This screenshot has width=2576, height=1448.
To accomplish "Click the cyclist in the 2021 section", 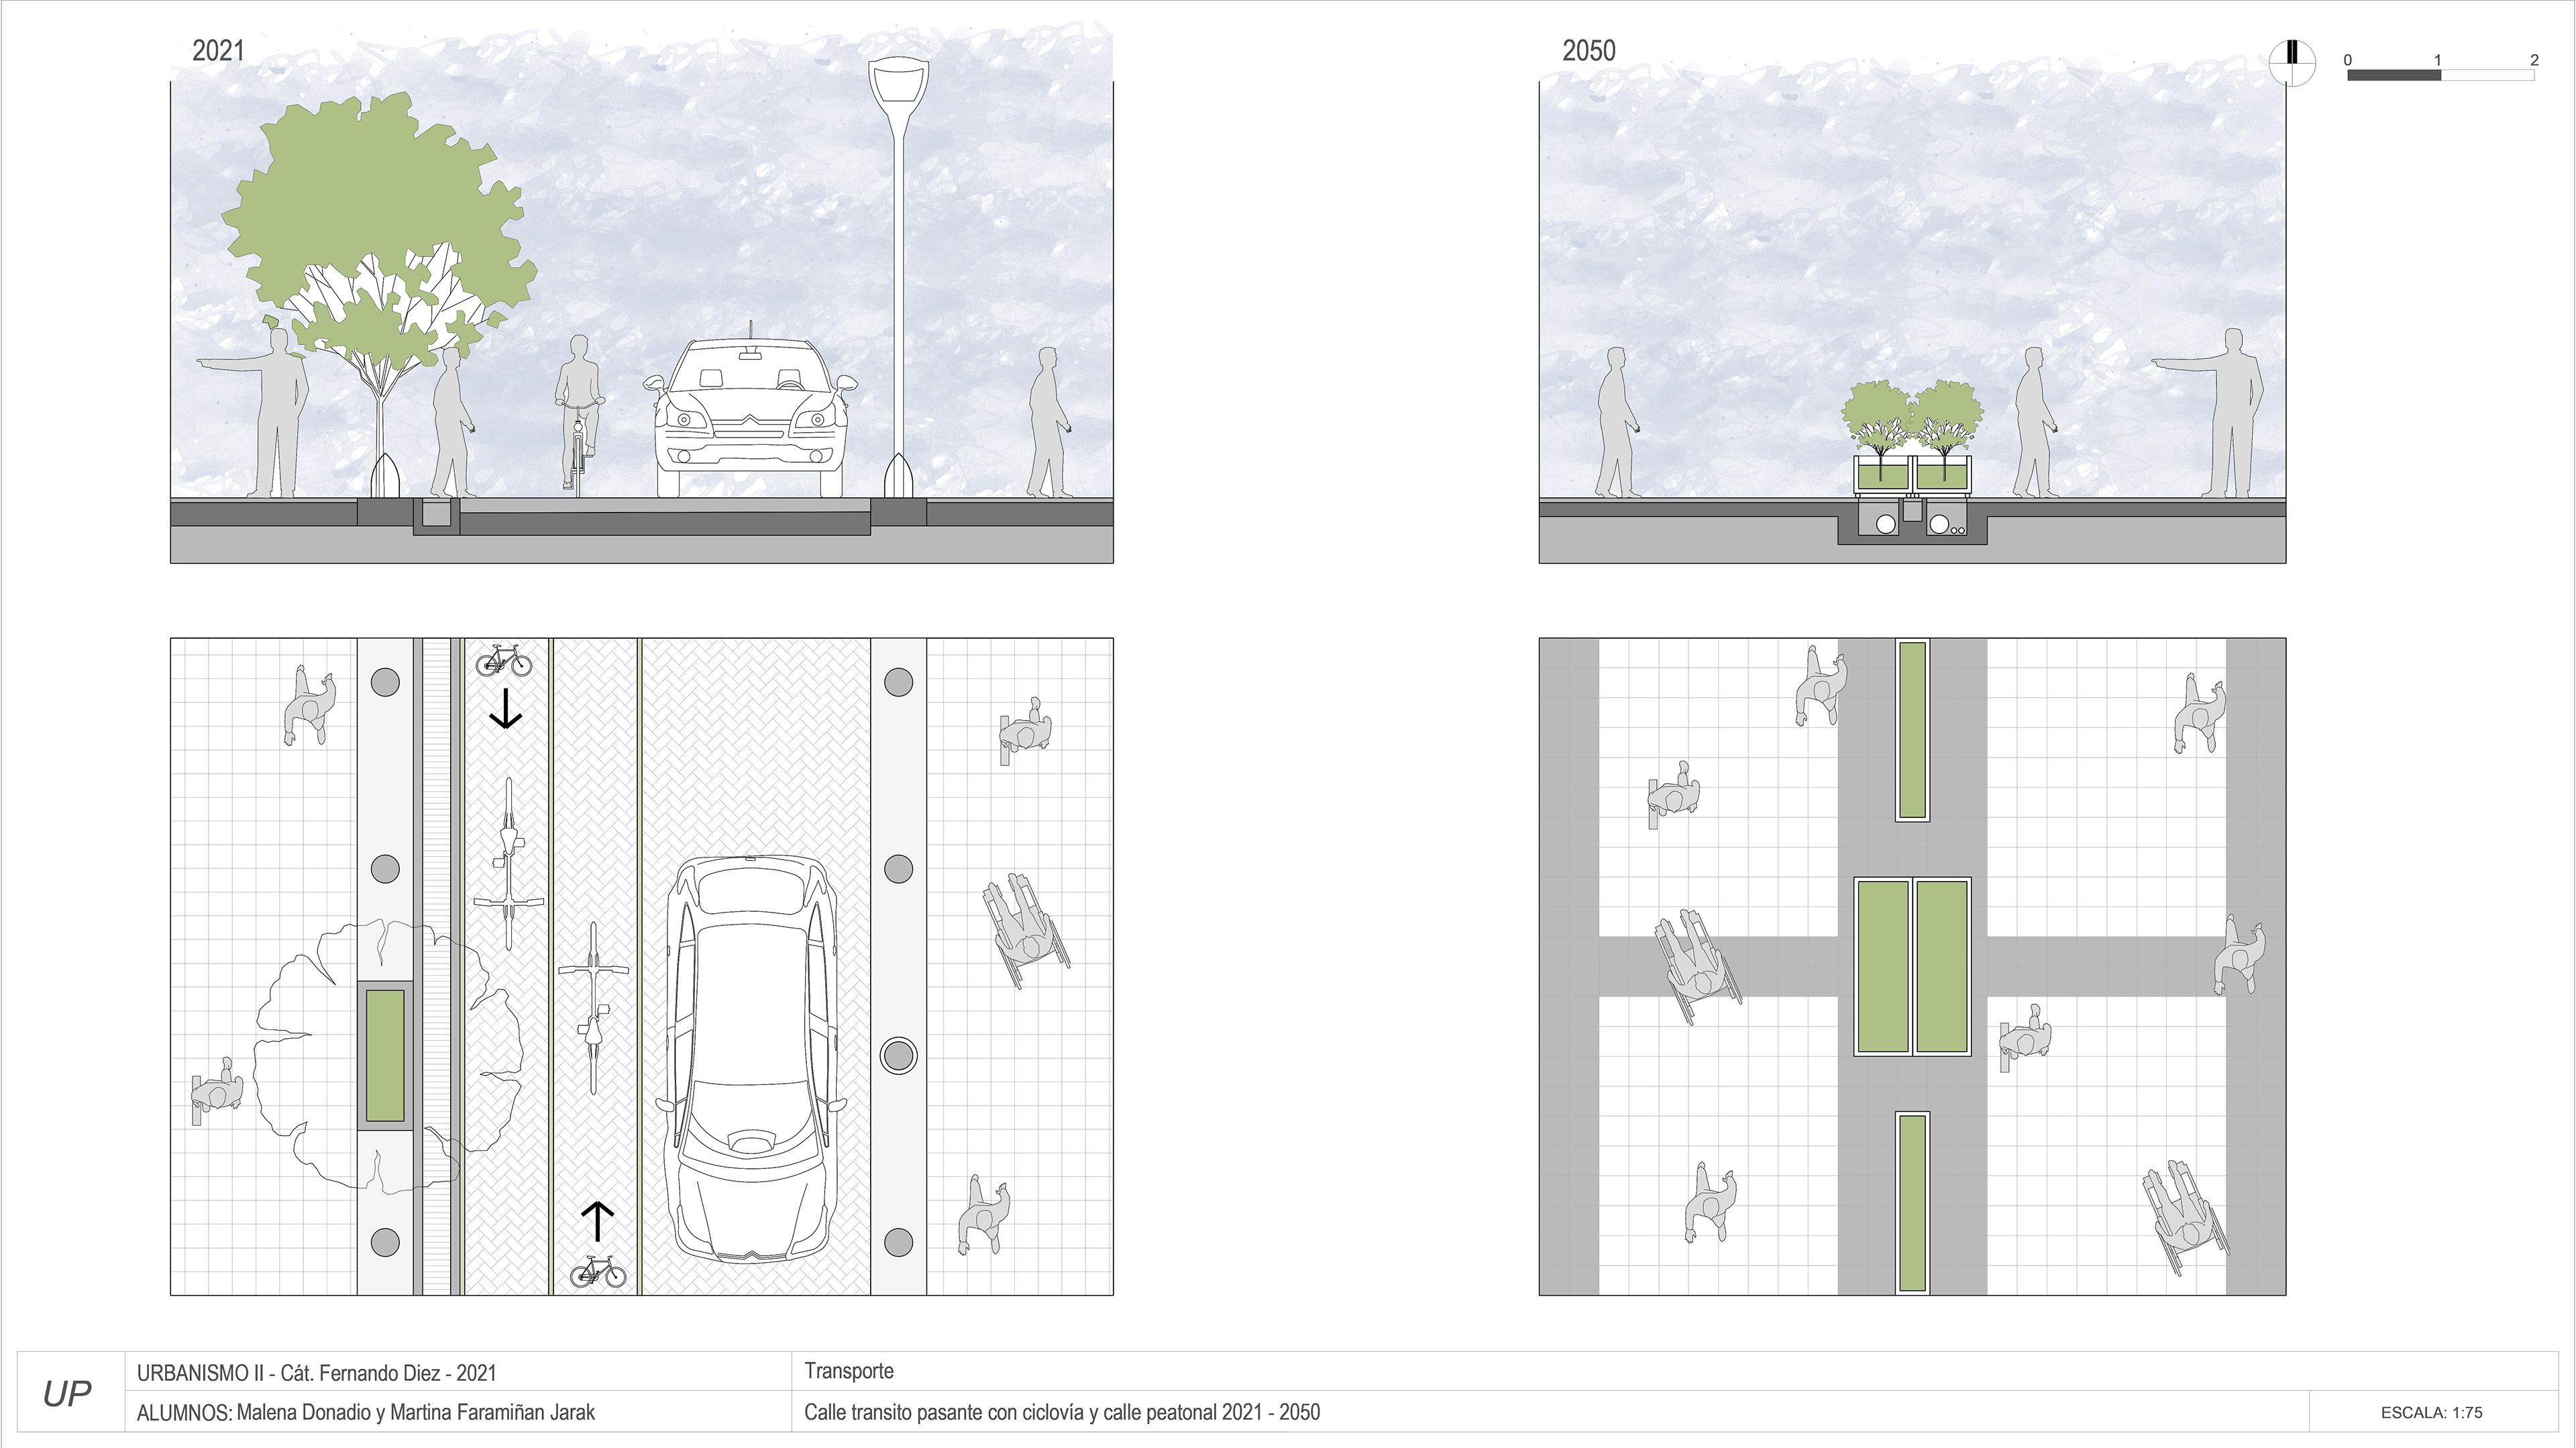I will tap(579, 415).
